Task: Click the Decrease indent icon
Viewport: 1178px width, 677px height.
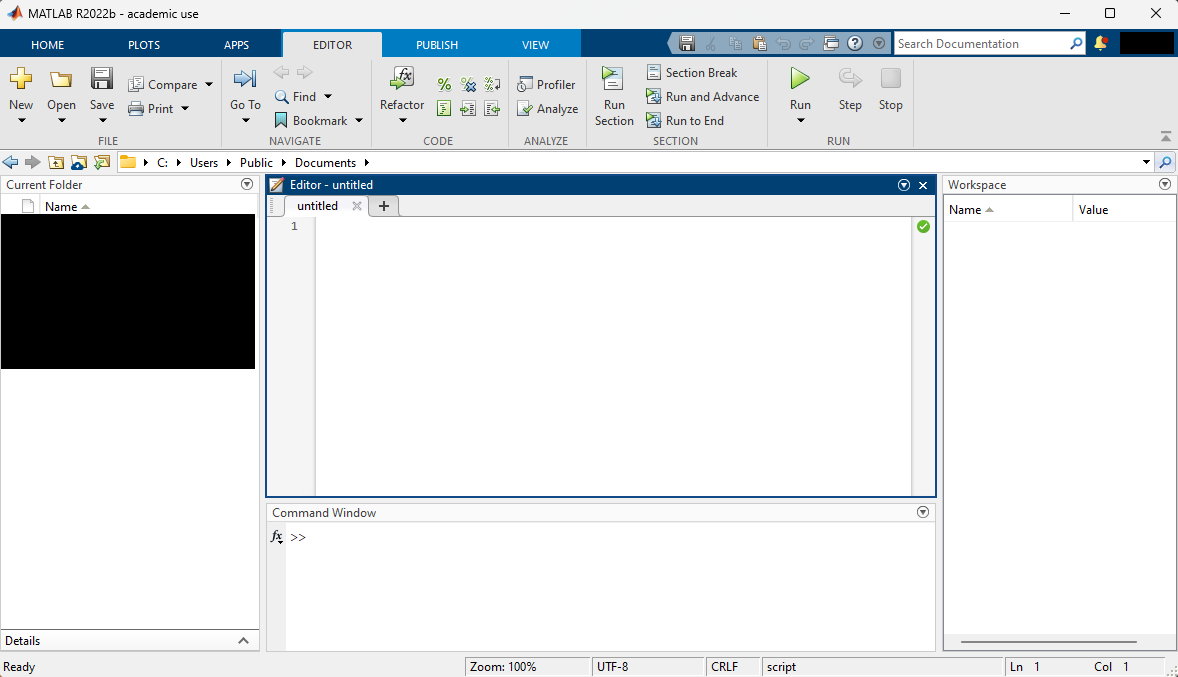Action: (492, 109)
